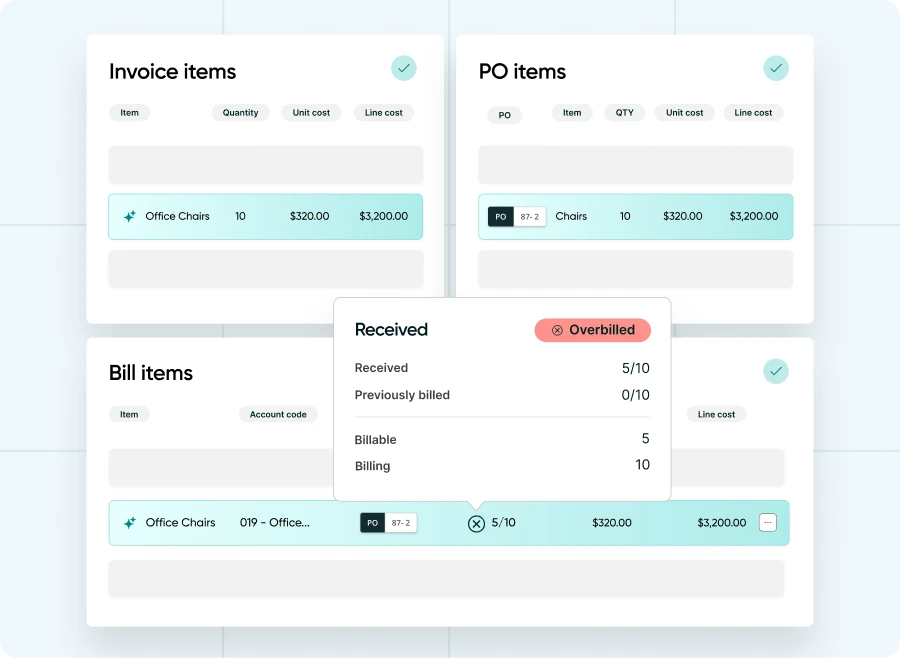Screen dimensions: 900x658
Task: Click the circled X icon next to 5/10
Action: point(476,523)
